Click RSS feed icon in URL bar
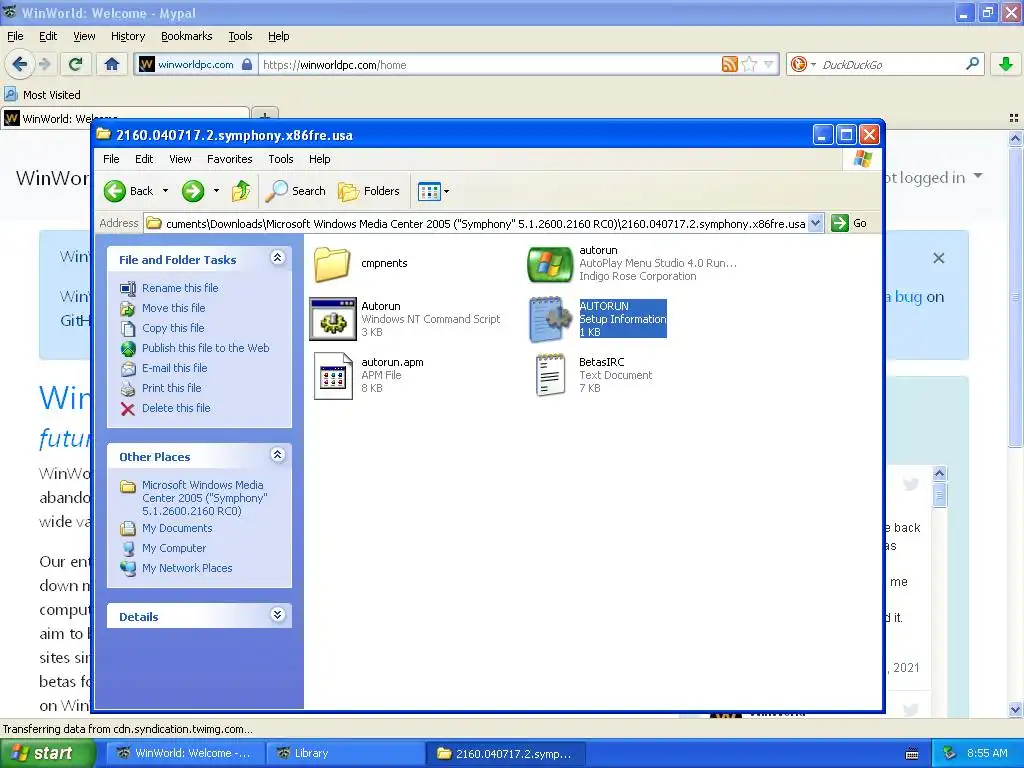Screen dimensions: 1024x768 [x=729, y=64]
